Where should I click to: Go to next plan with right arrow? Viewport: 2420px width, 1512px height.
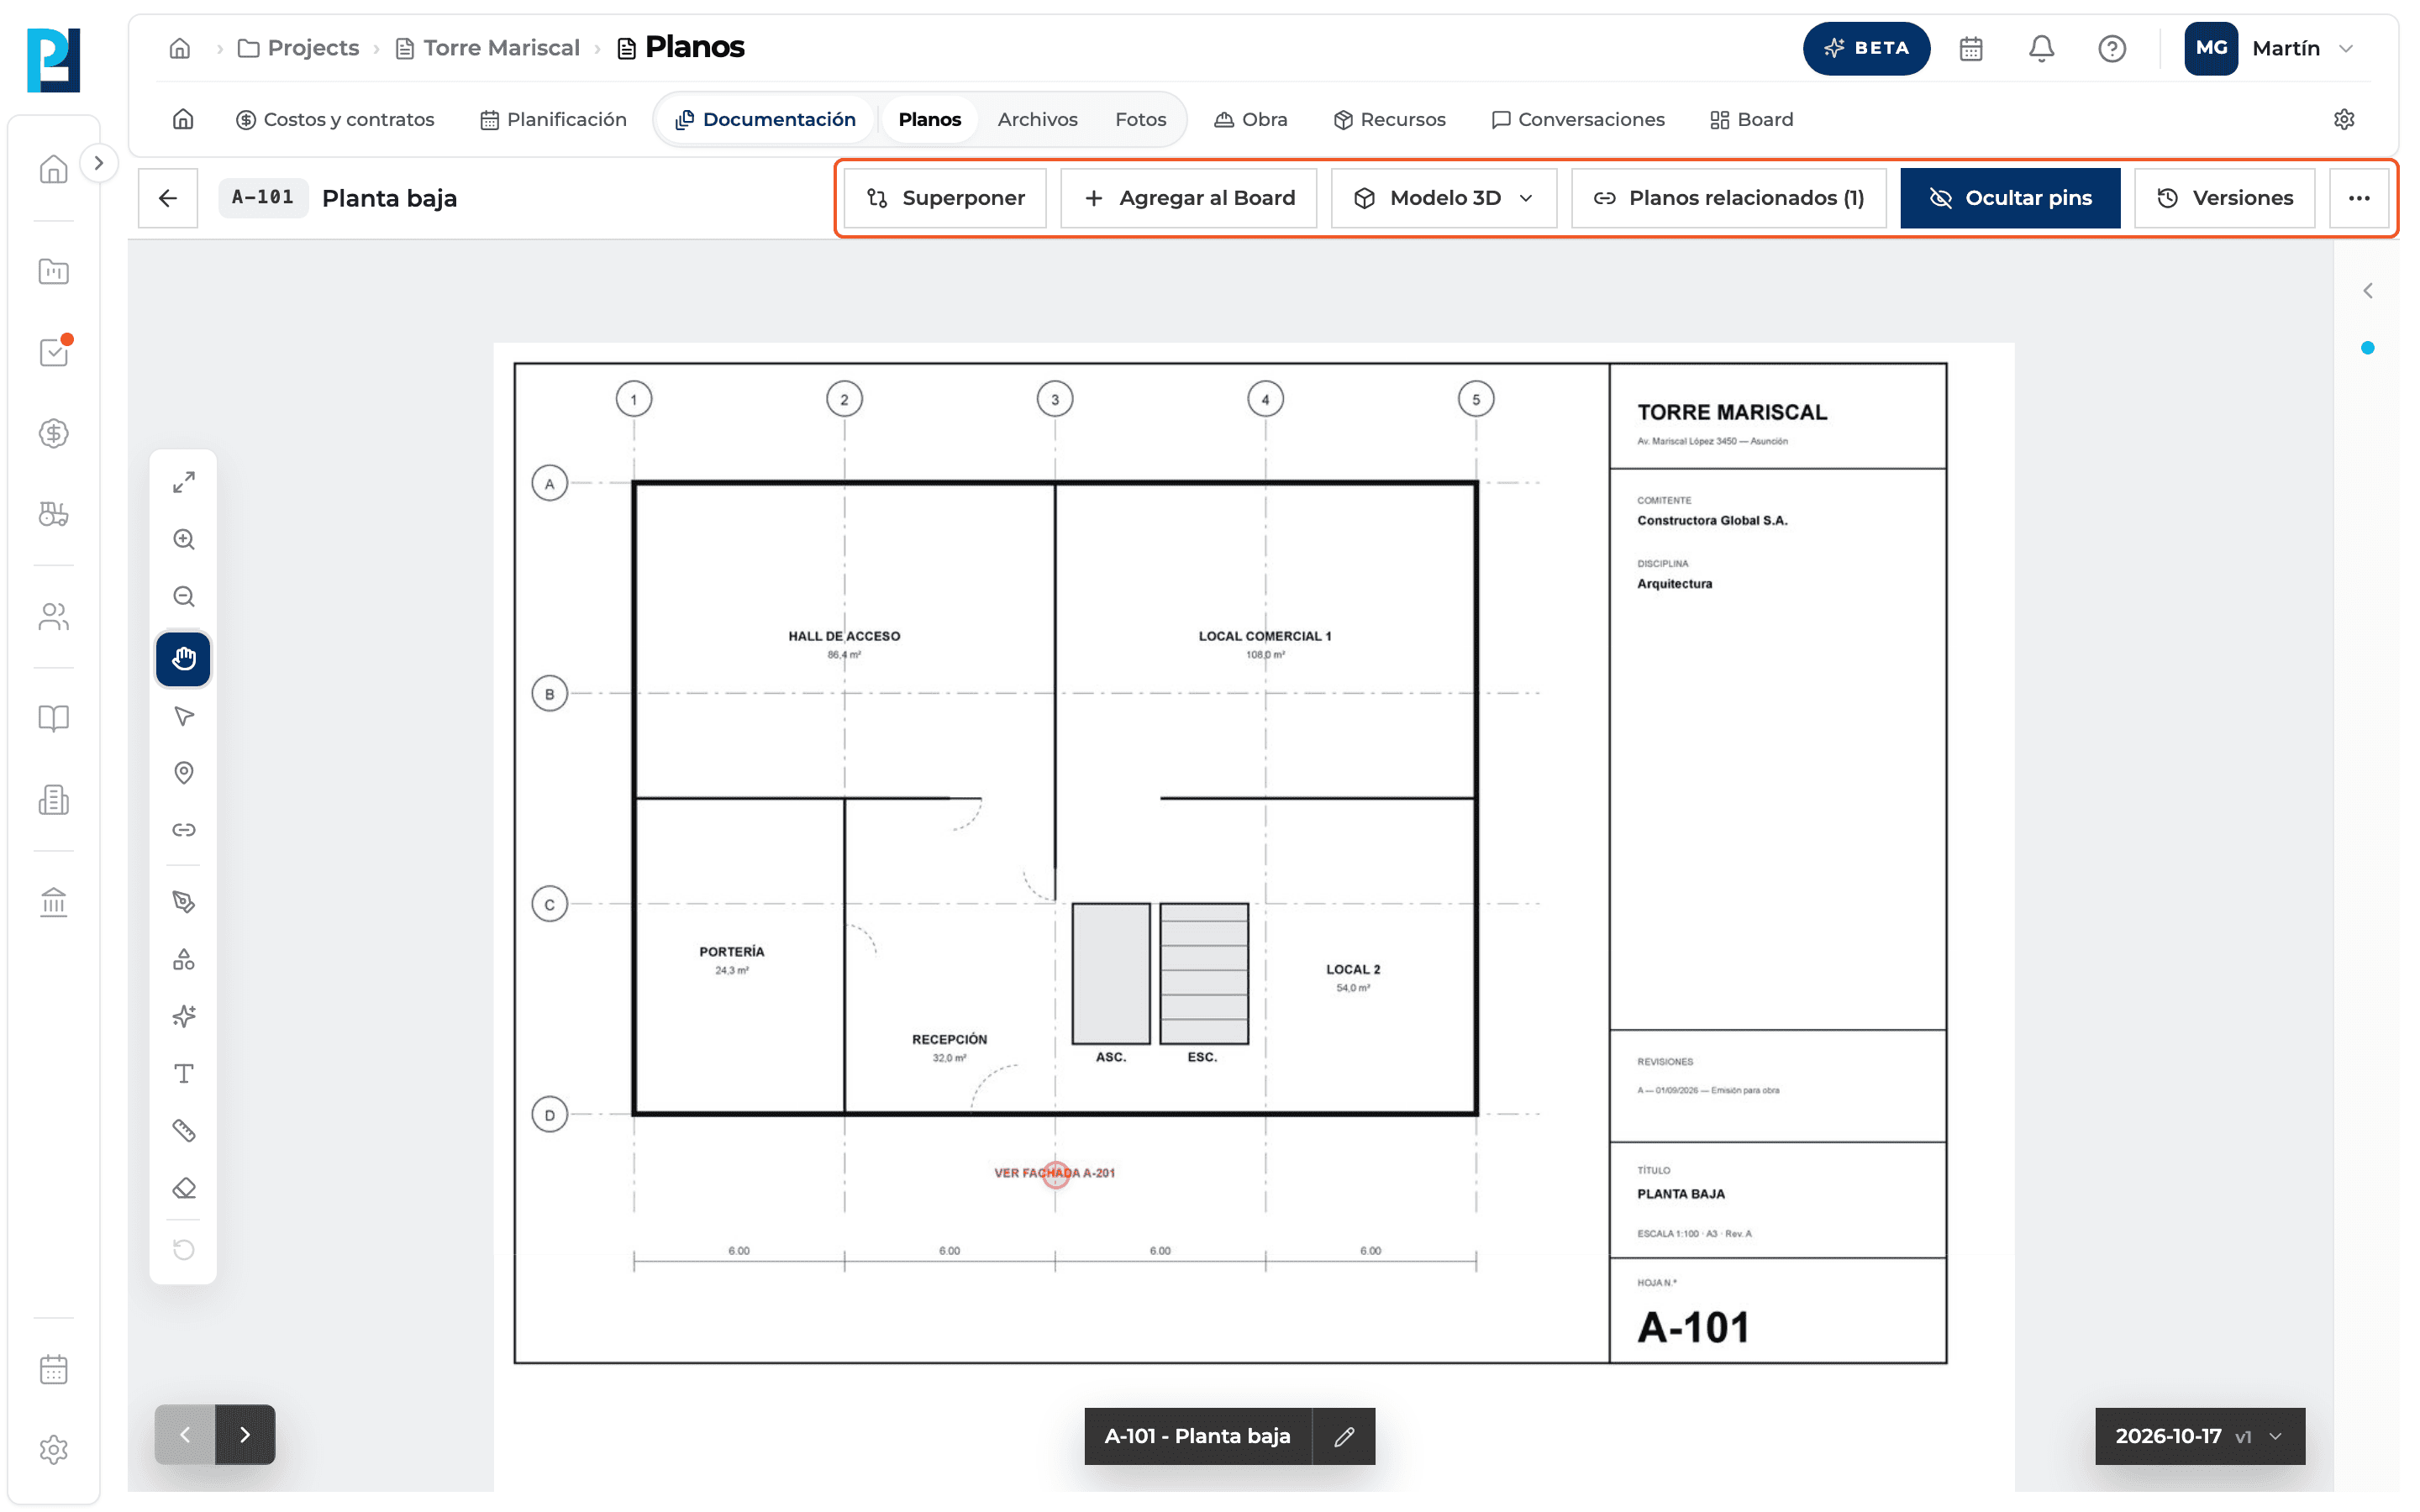245,1435
